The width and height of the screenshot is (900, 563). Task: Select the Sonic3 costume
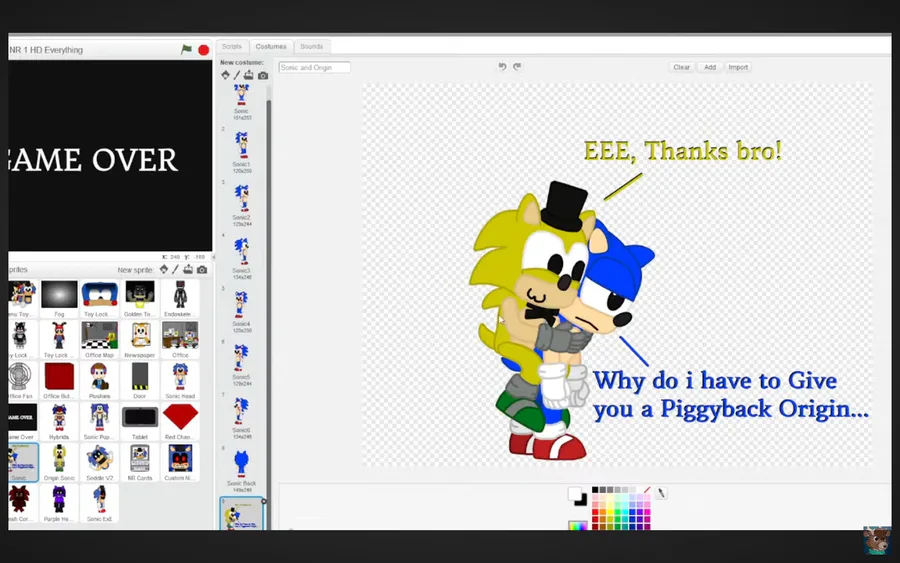[x=242, y=258]
